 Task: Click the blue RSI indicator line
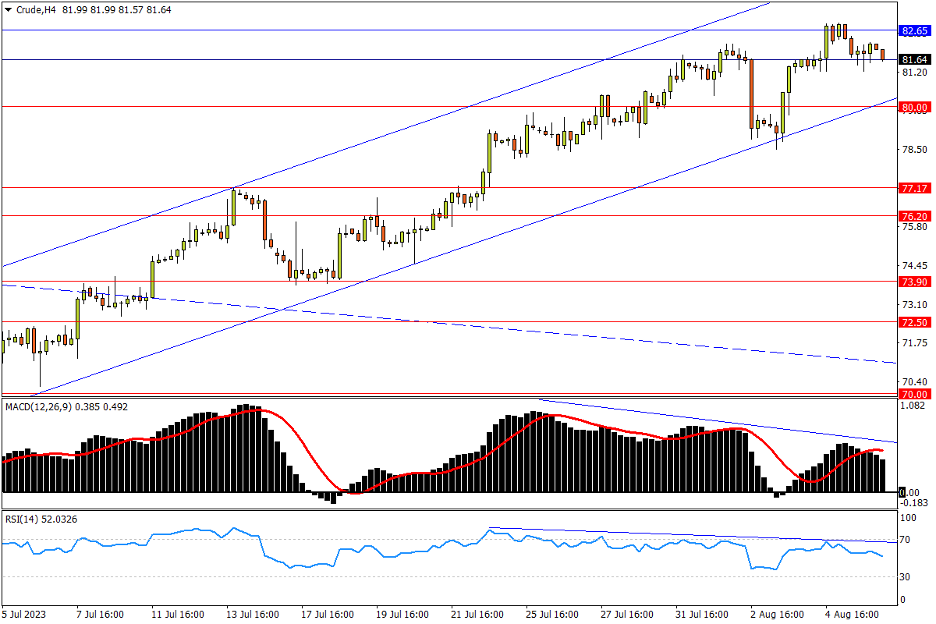point(300,563)
